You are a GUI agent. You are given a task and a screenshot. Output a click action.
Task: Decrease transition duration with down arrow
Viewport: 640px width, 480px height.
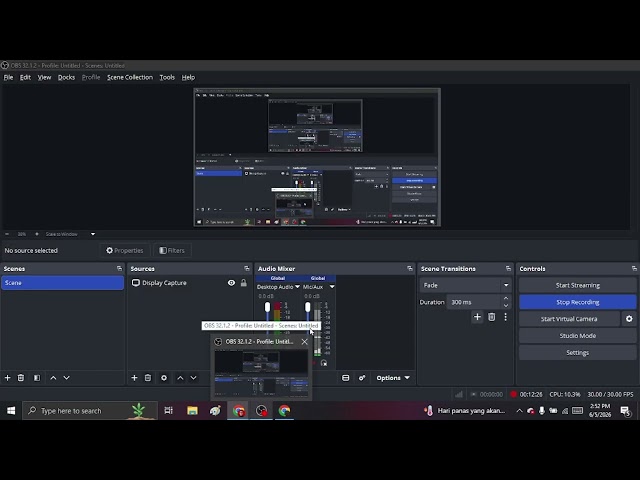point(506,306)
